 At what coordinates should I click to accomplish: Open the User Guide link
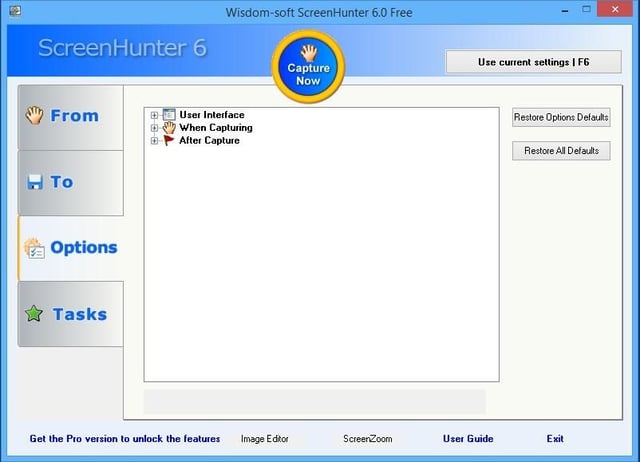(x=468, y=439)
